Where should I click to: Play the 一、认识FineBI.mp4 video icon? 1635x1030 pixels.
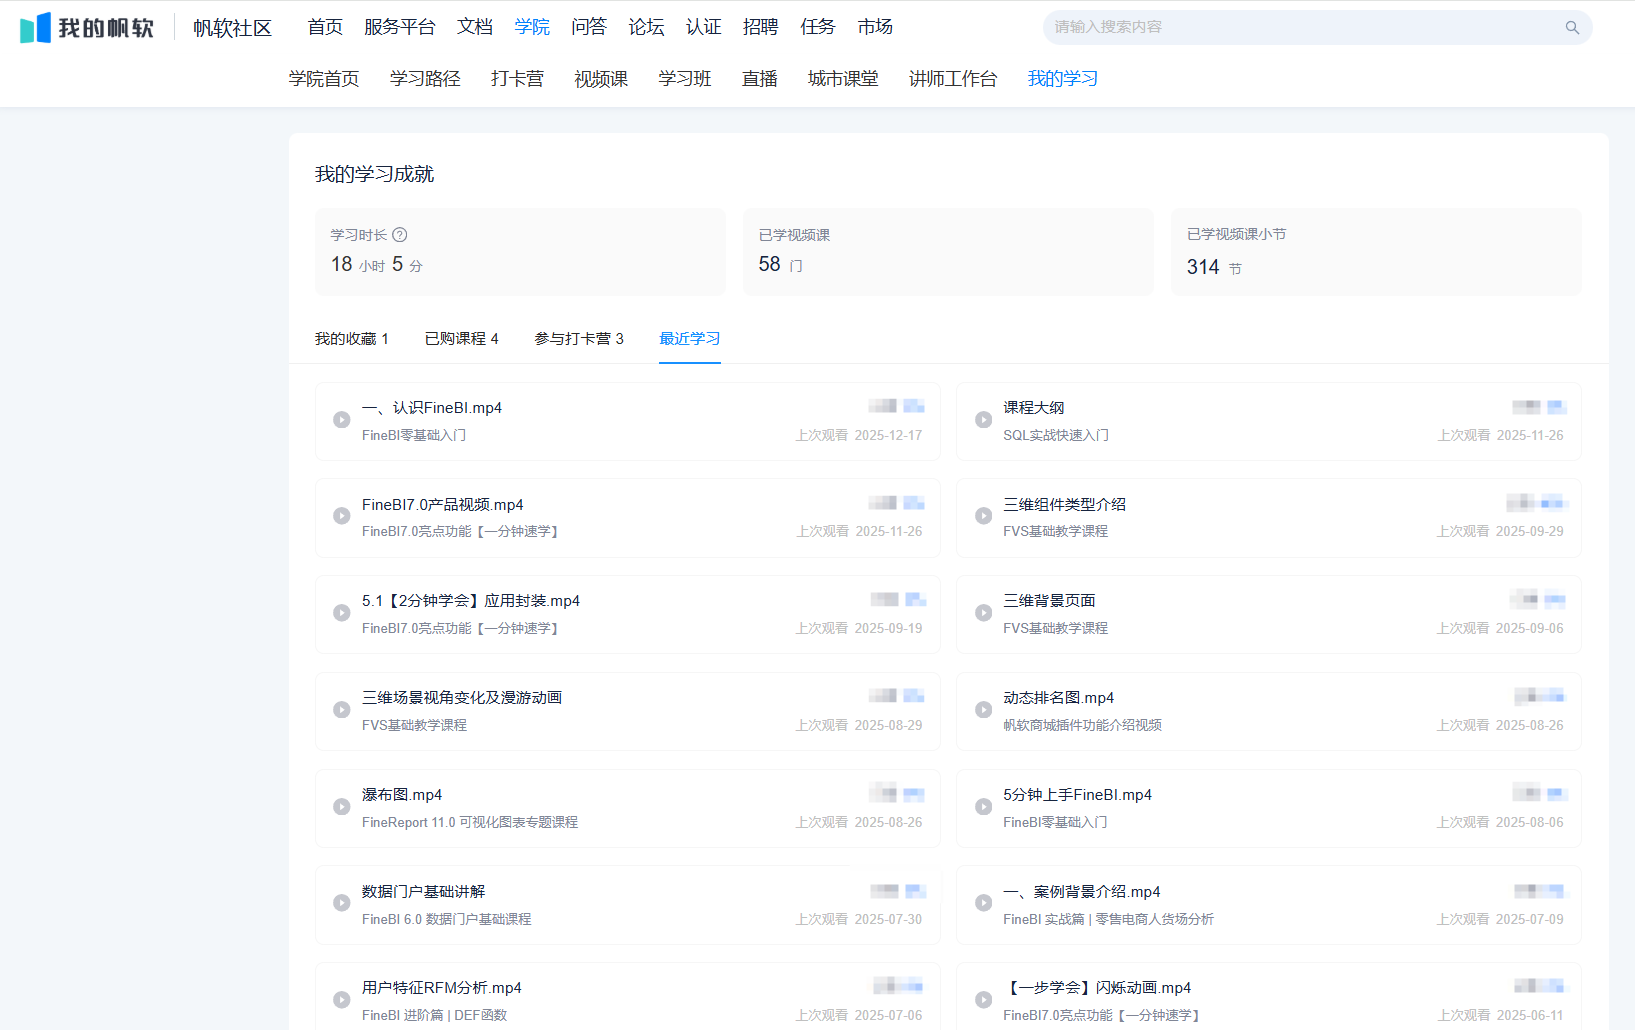[x=342, y=420]
